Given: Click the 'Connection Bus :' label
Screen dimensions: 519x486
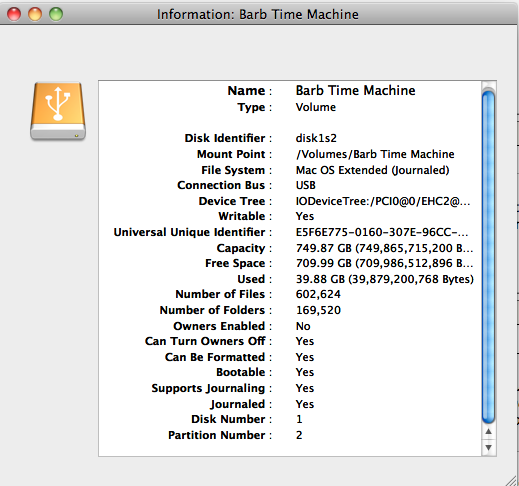Looking at the screenshot, I should click(x=225, y=185).
